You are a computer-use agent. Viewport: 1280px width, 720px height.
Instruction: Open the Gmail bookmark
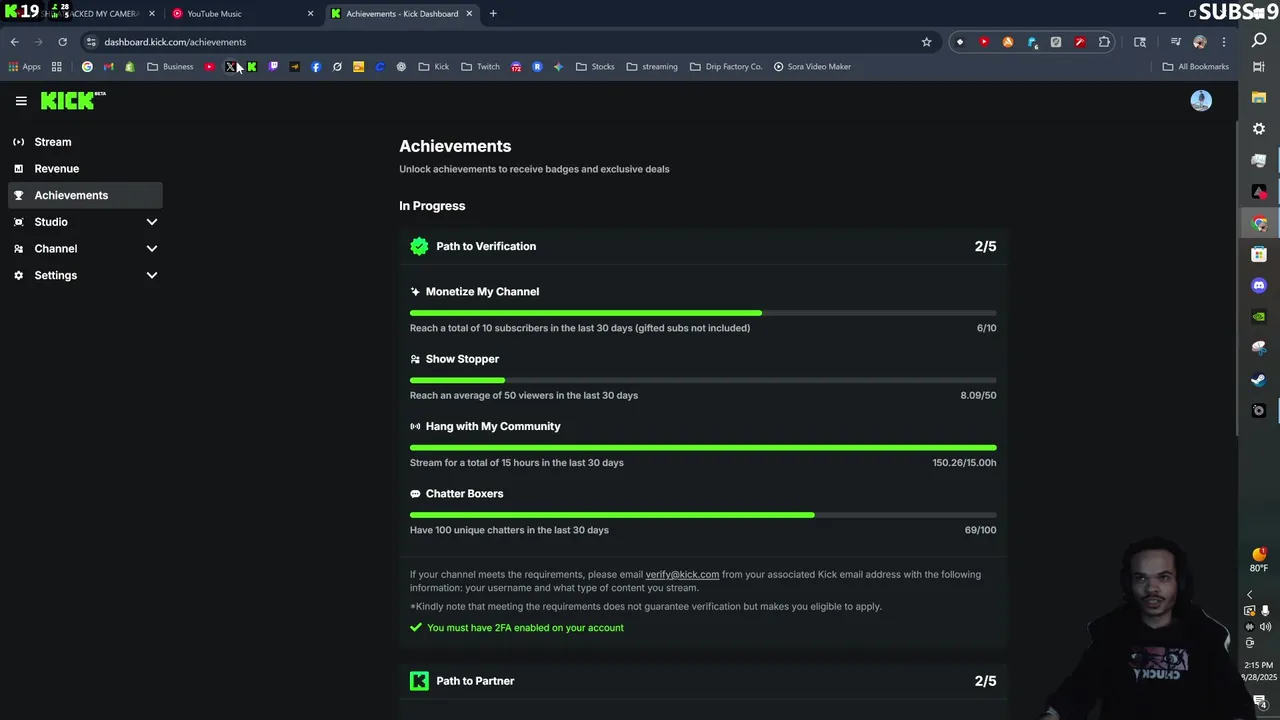[x=108, y=67]
